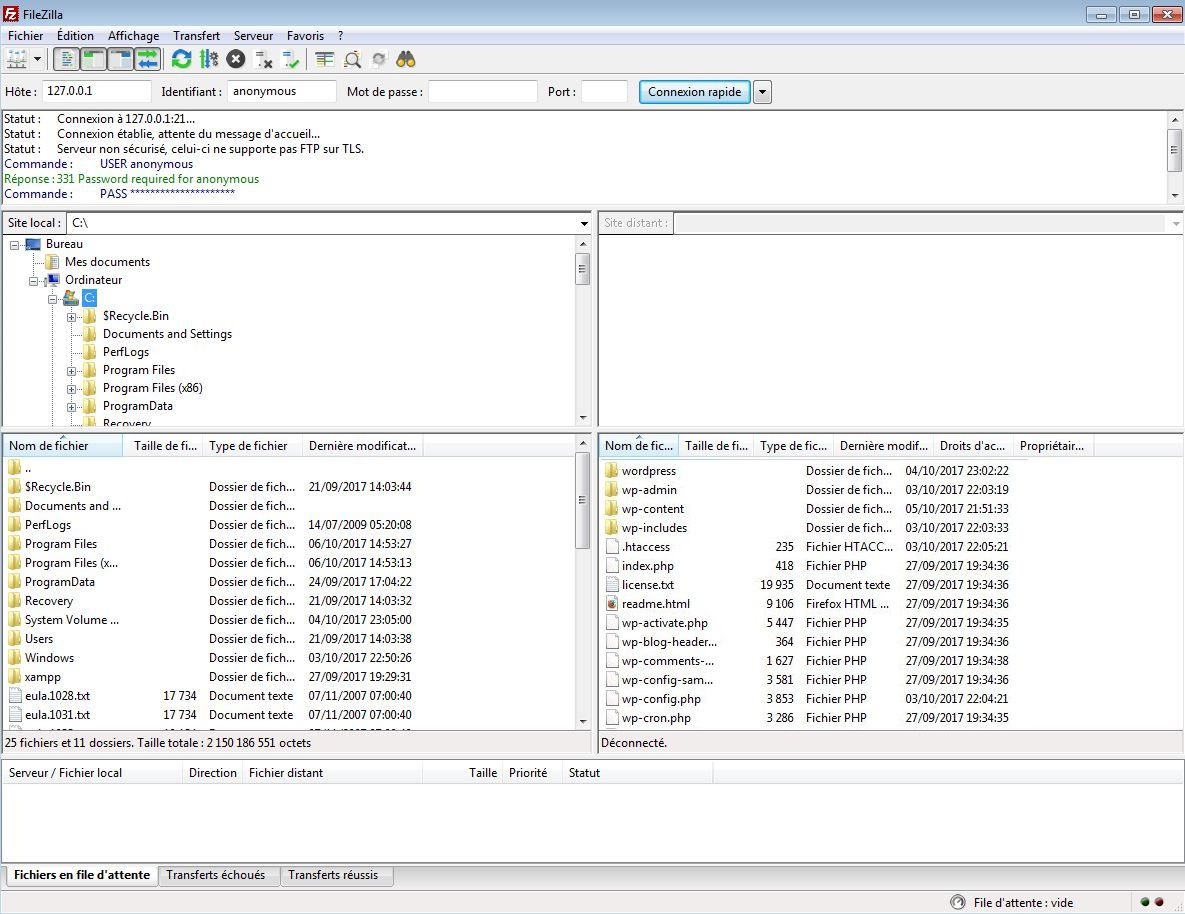Viewport: 1185px width, 914px height.
Task: Select readme.html remote file
Action: click(655, 604)
